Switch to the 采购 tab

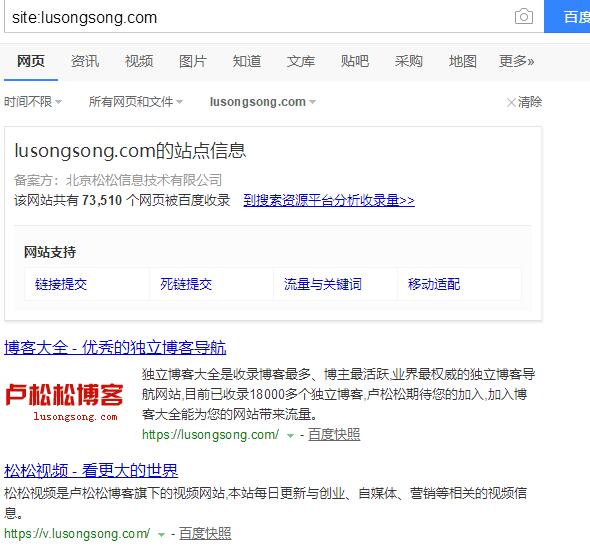pos(409,61)
